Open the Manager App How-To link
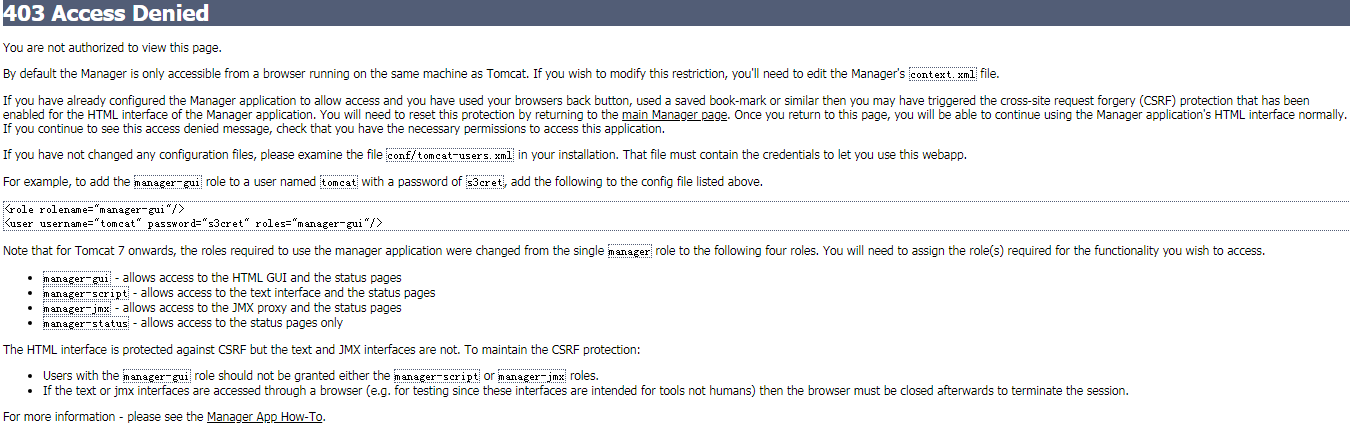This screenshot has height=423, width=1350. click(x=265, y=417)
